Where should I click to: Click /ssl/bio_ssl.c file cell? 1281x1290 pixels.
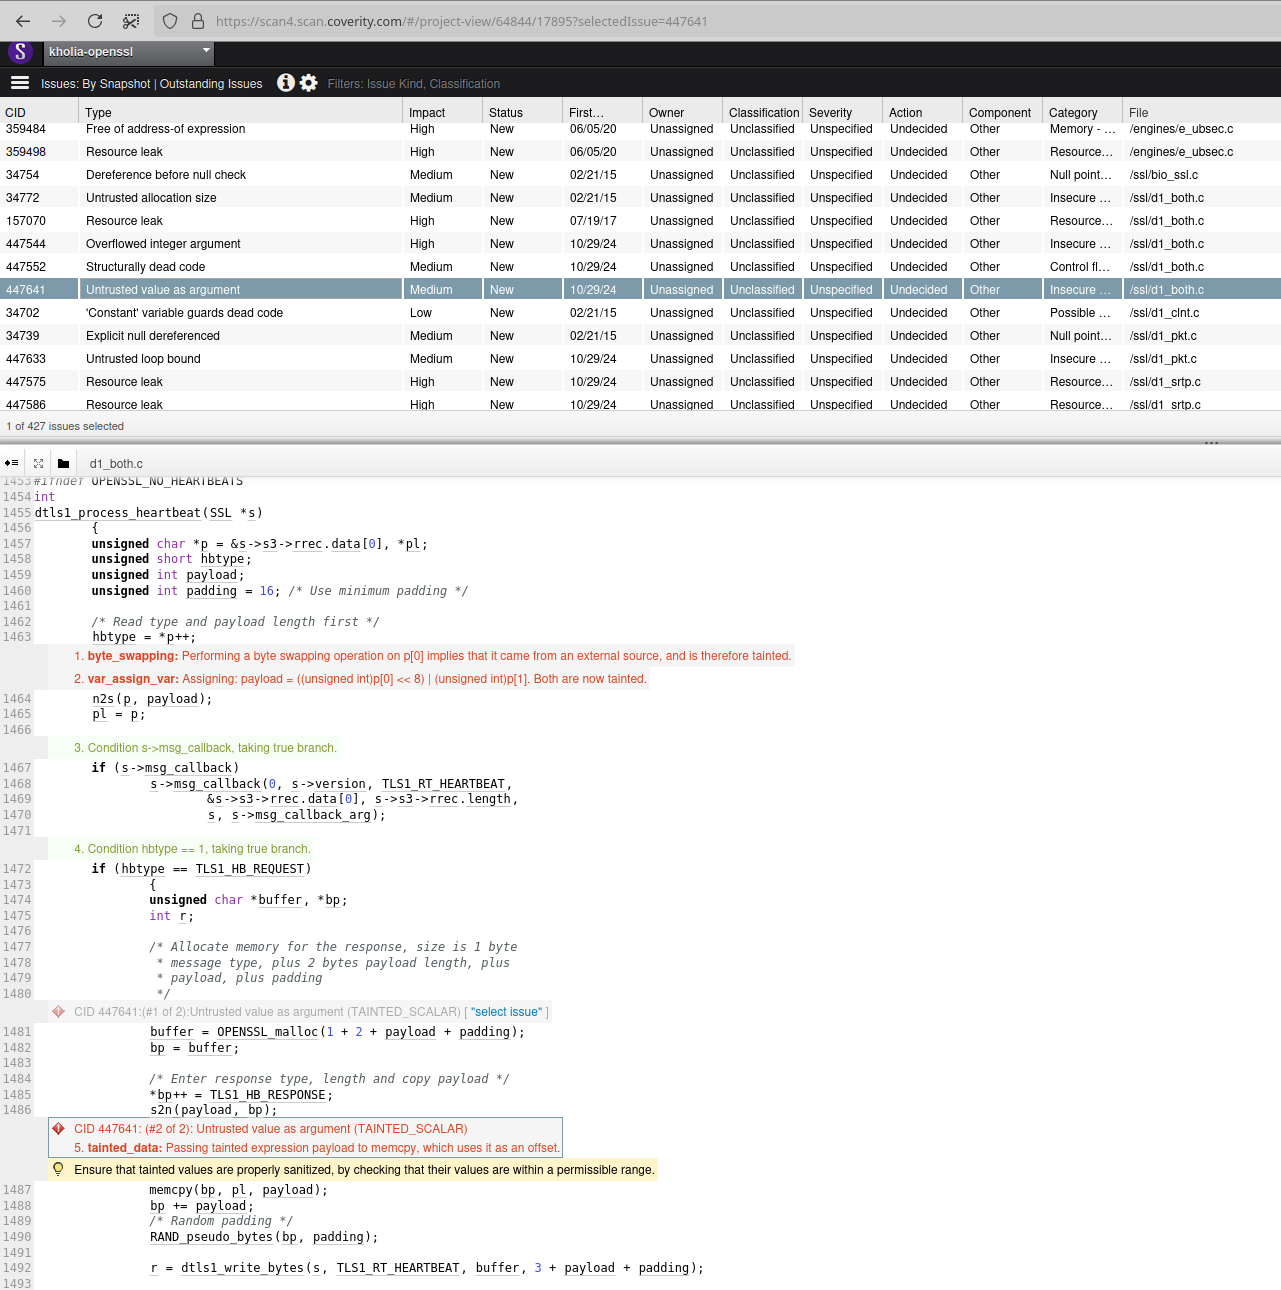(x=1163, y=175)
